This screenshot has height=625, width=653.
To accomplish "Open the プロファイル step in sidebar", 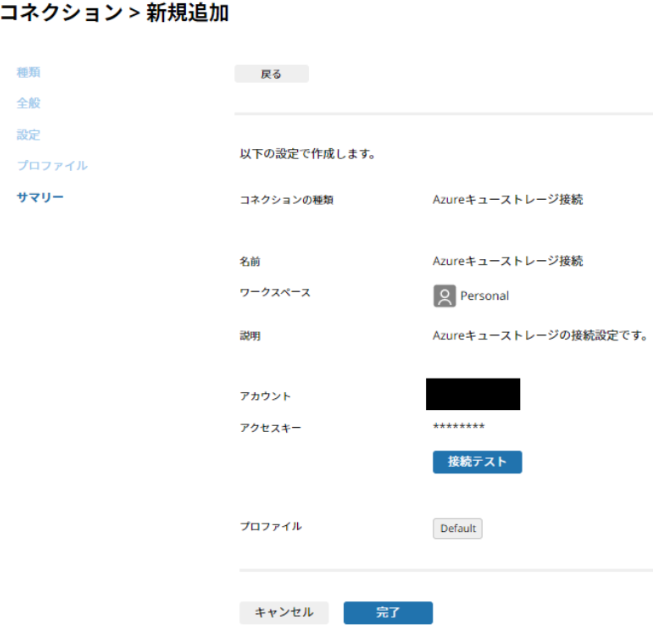I will click(x=52, y=166).
